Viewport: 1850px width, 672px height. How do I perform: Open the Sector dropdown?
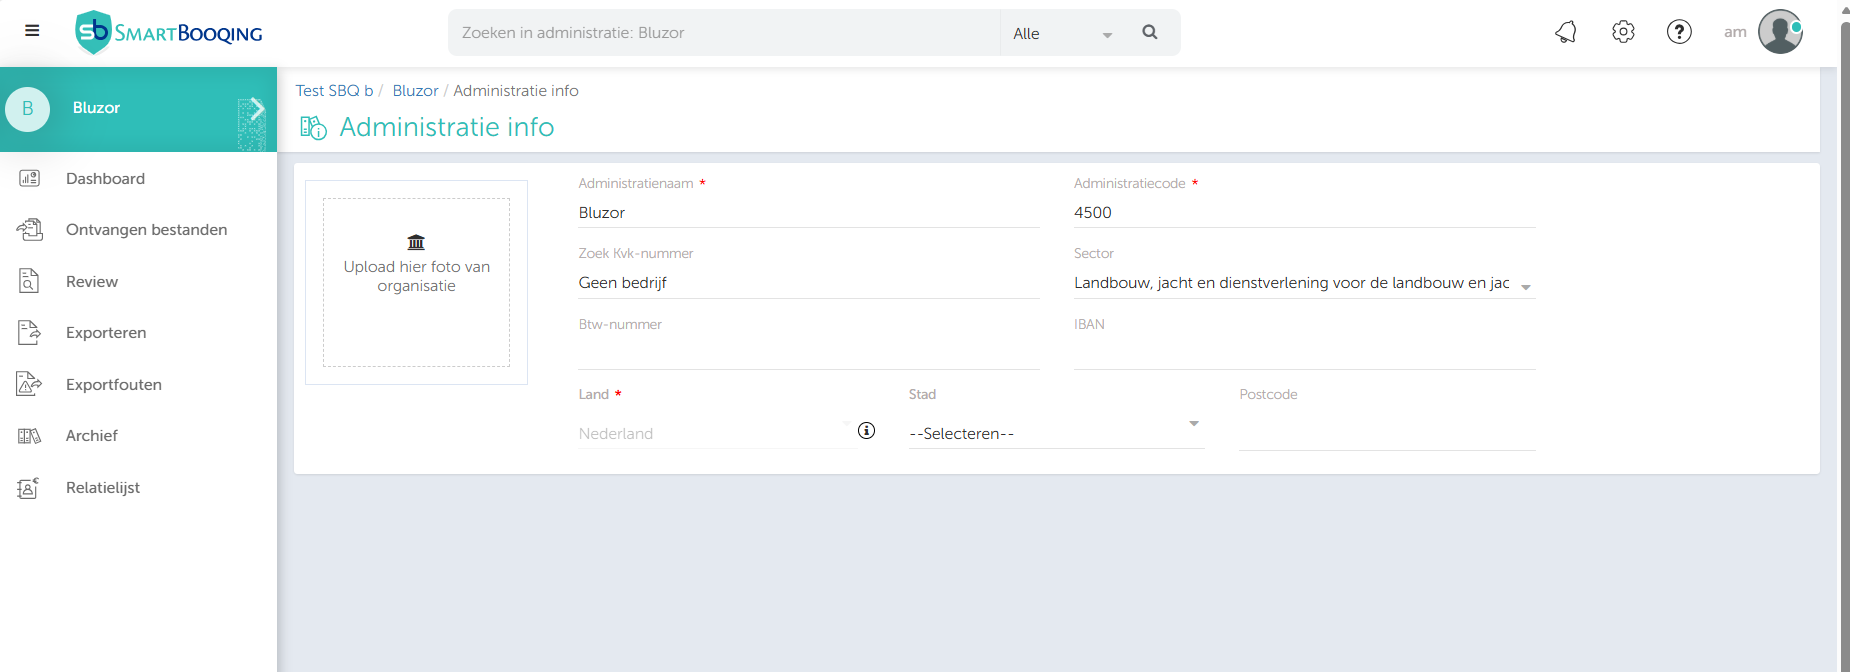coord(1303,284)
